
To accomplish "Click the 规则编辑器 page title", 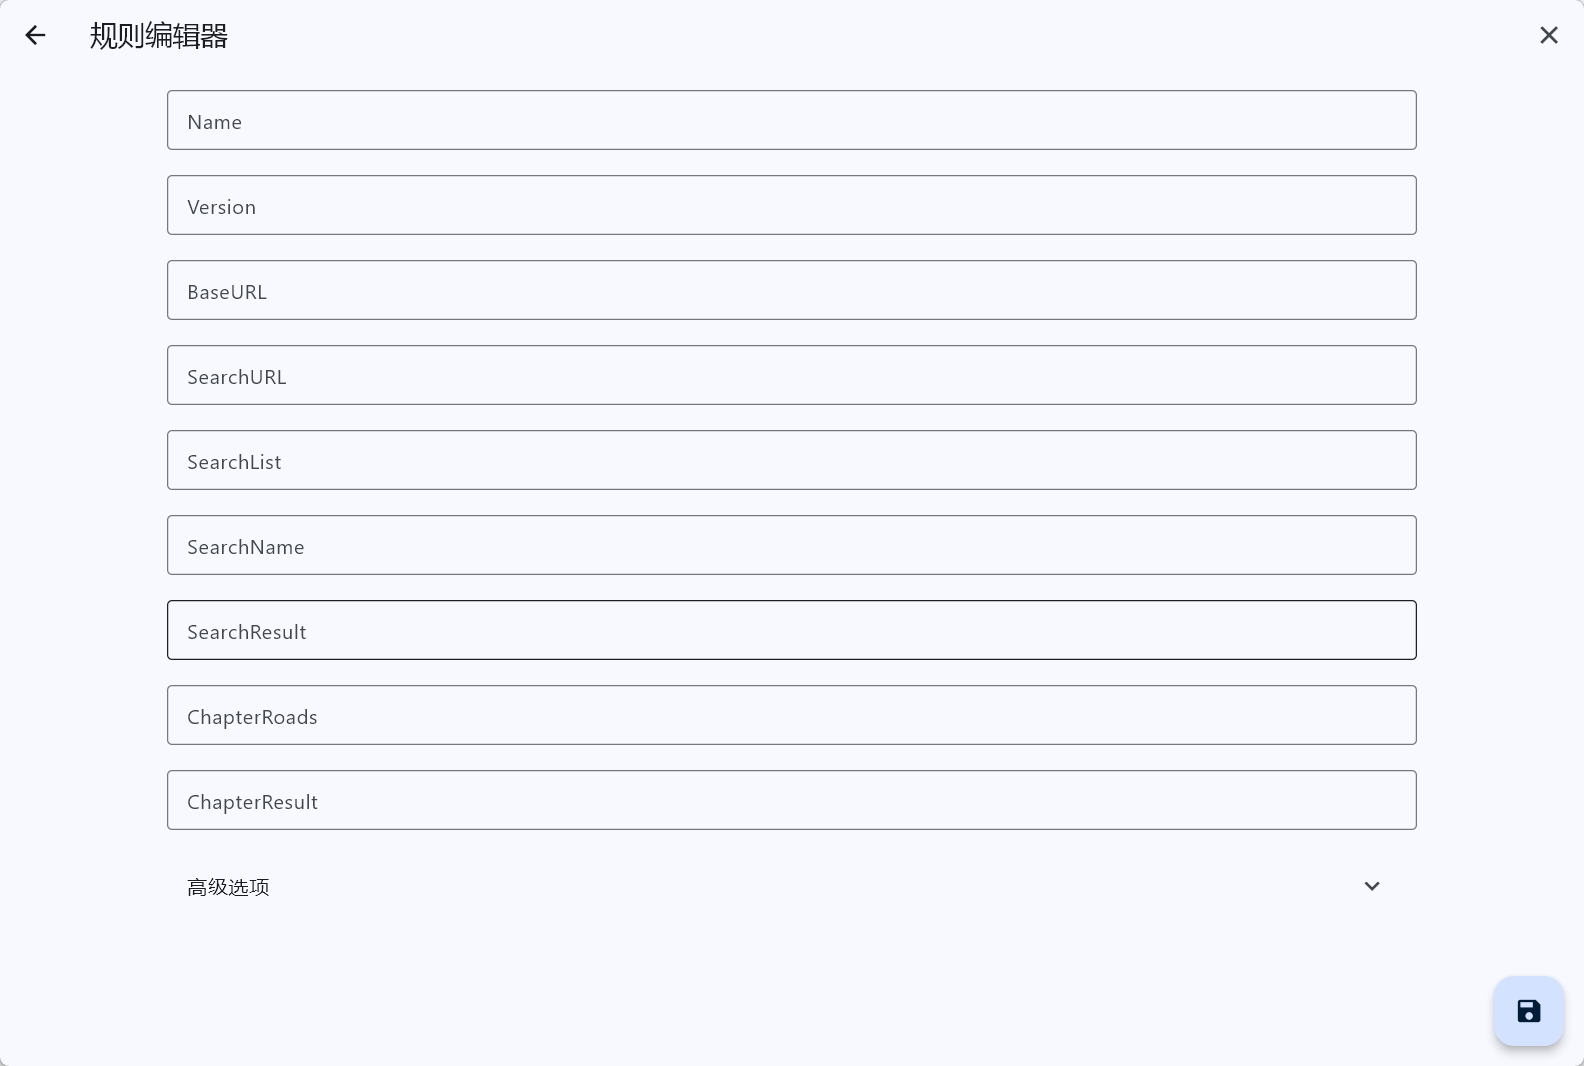I will 159,36.
